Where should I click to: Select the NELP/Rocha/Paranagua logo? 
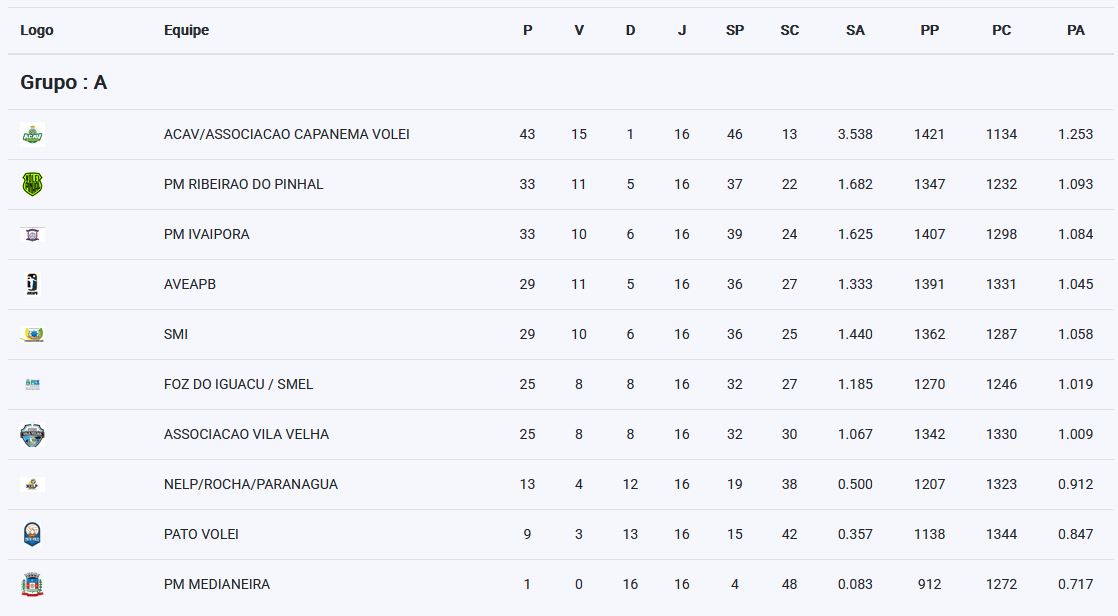[32, 485]
